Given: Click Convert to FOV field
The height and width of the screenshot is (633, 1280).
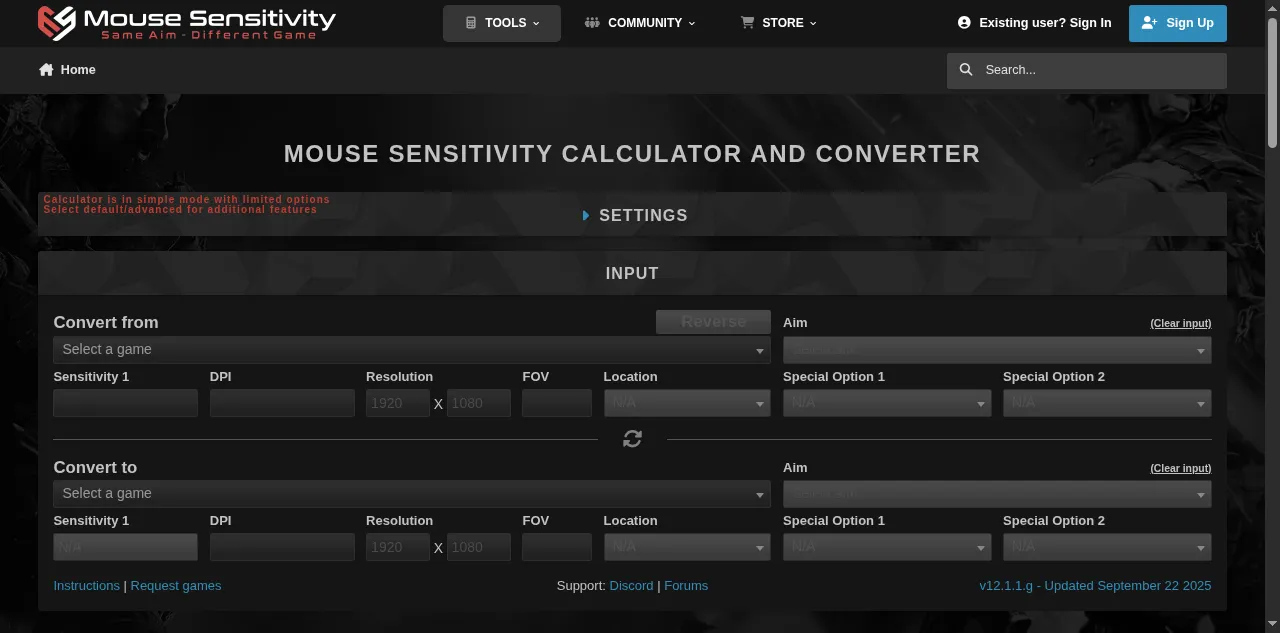Looking at the screenshot, I should pos(557,547).
